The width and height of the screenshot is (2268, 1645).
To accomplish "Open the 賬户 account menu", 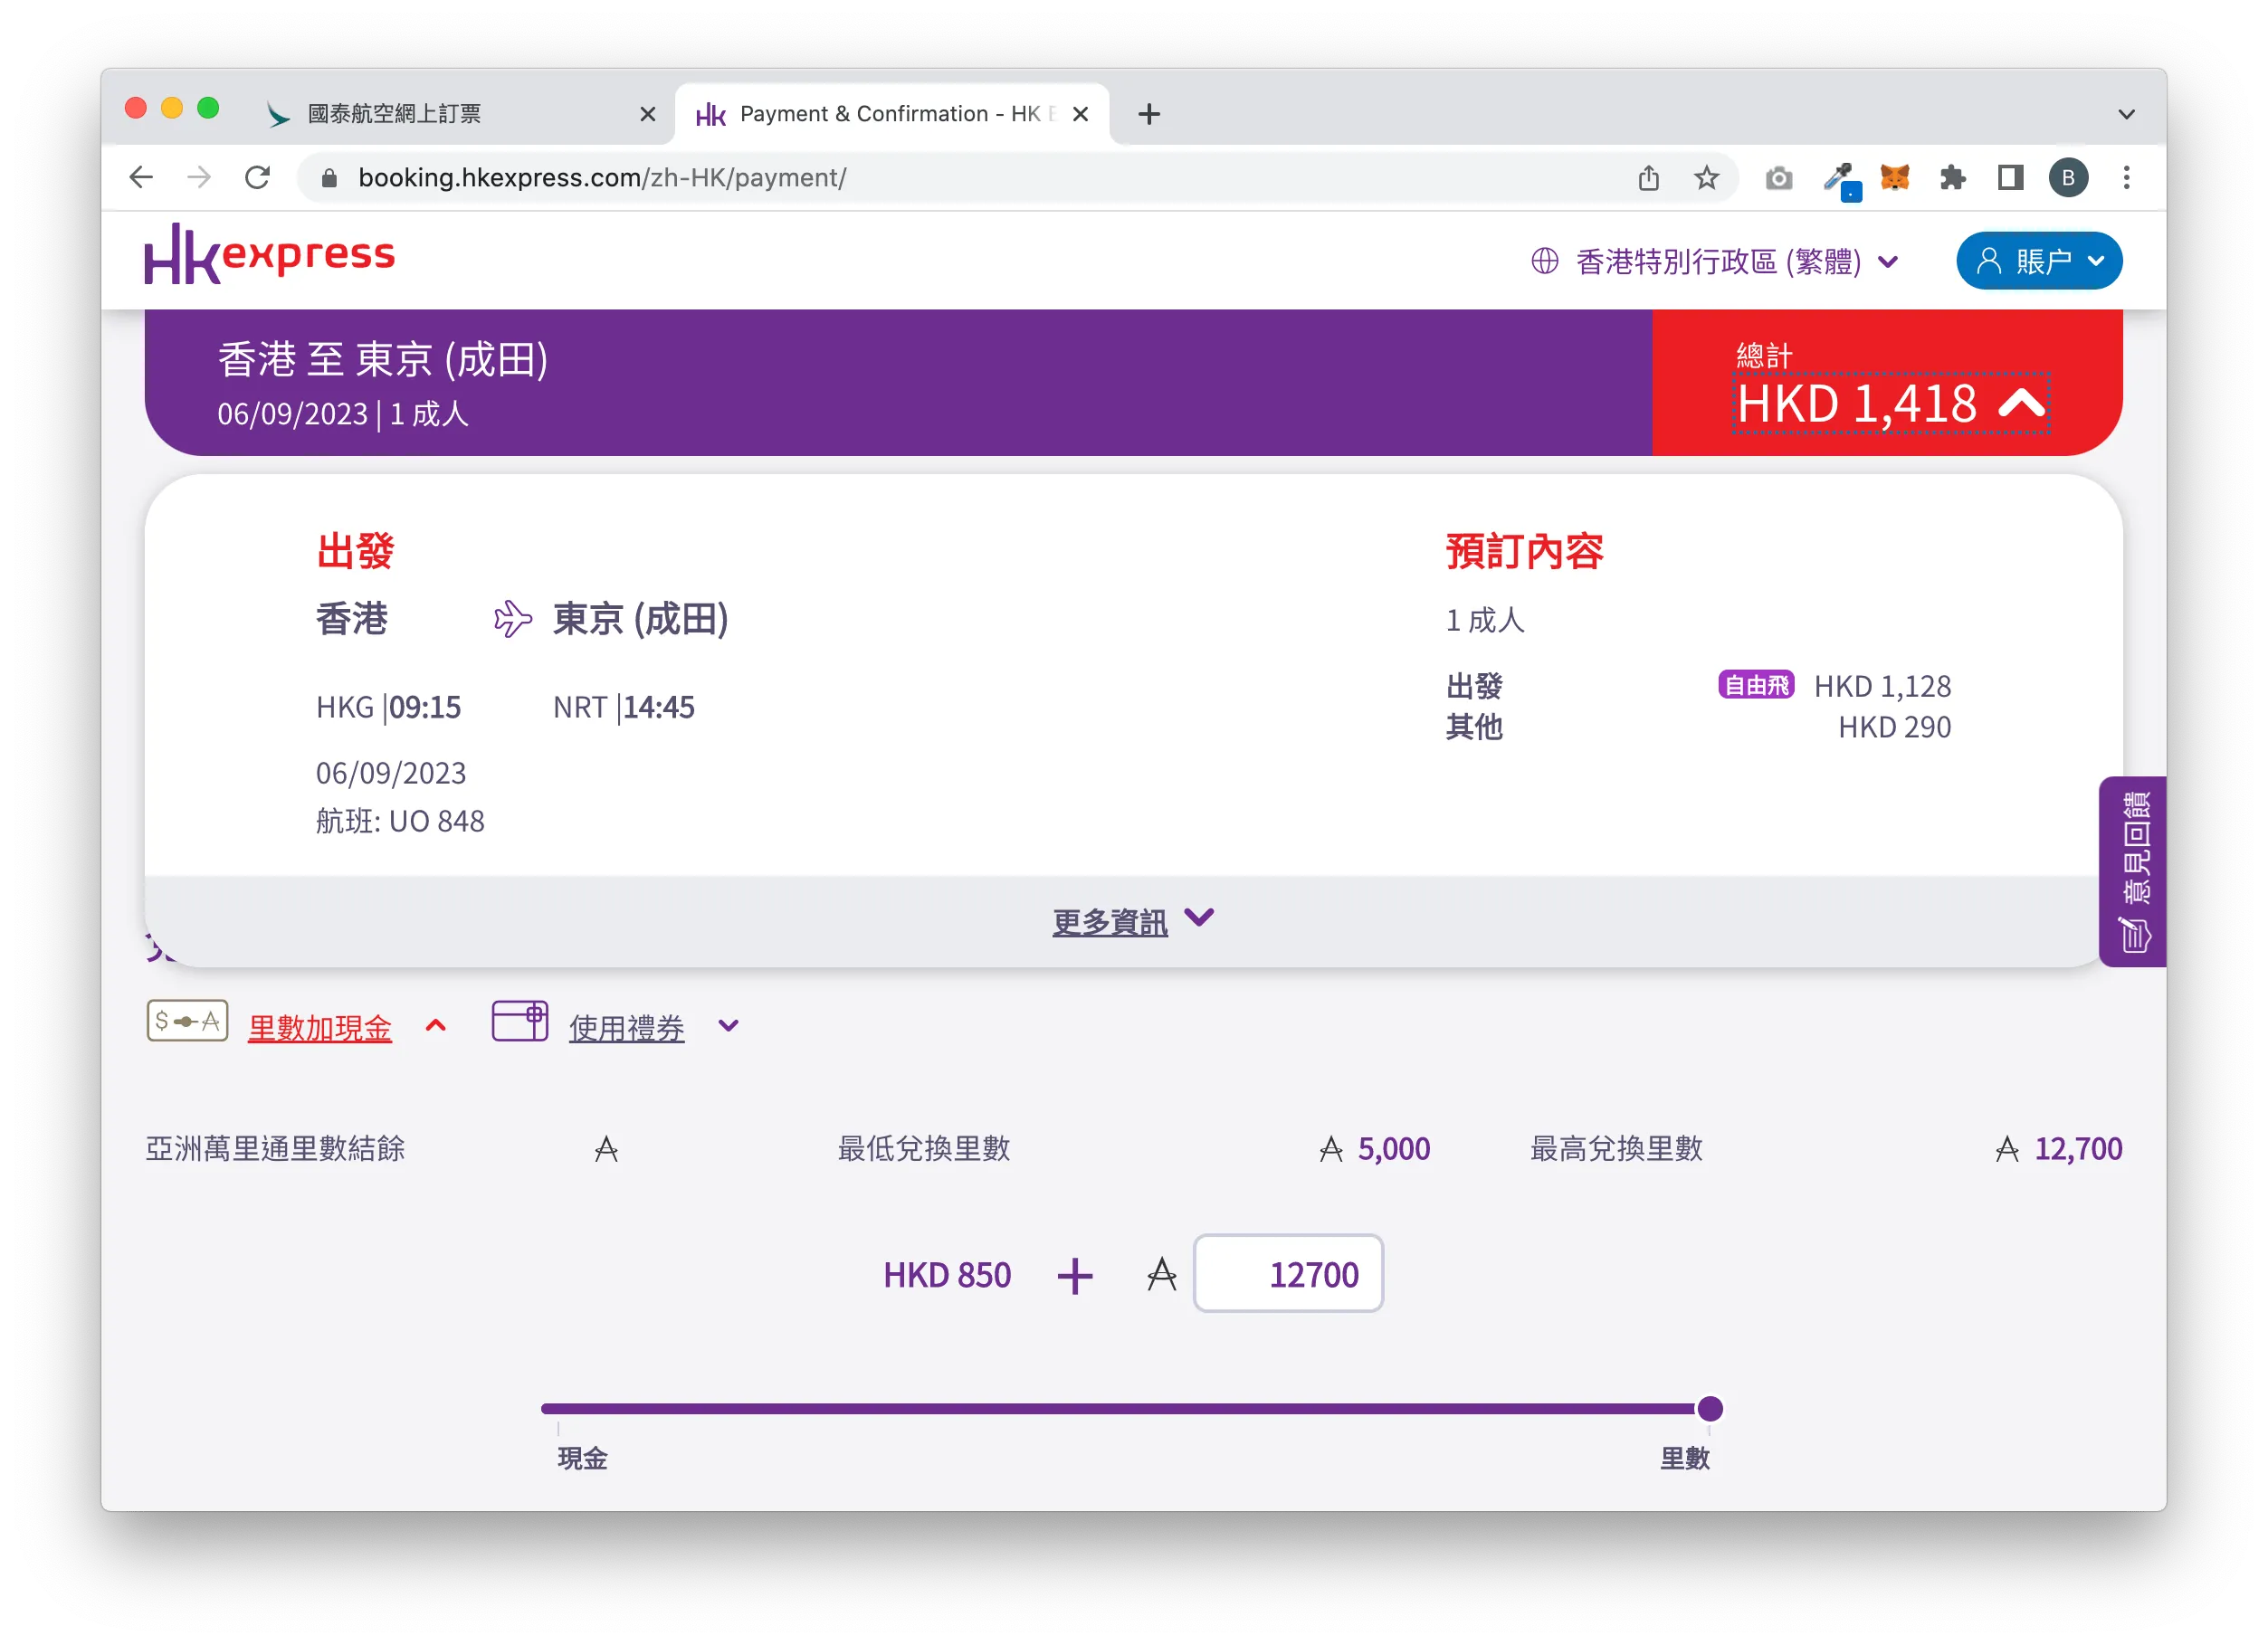I will click(x=2038, y=261).
